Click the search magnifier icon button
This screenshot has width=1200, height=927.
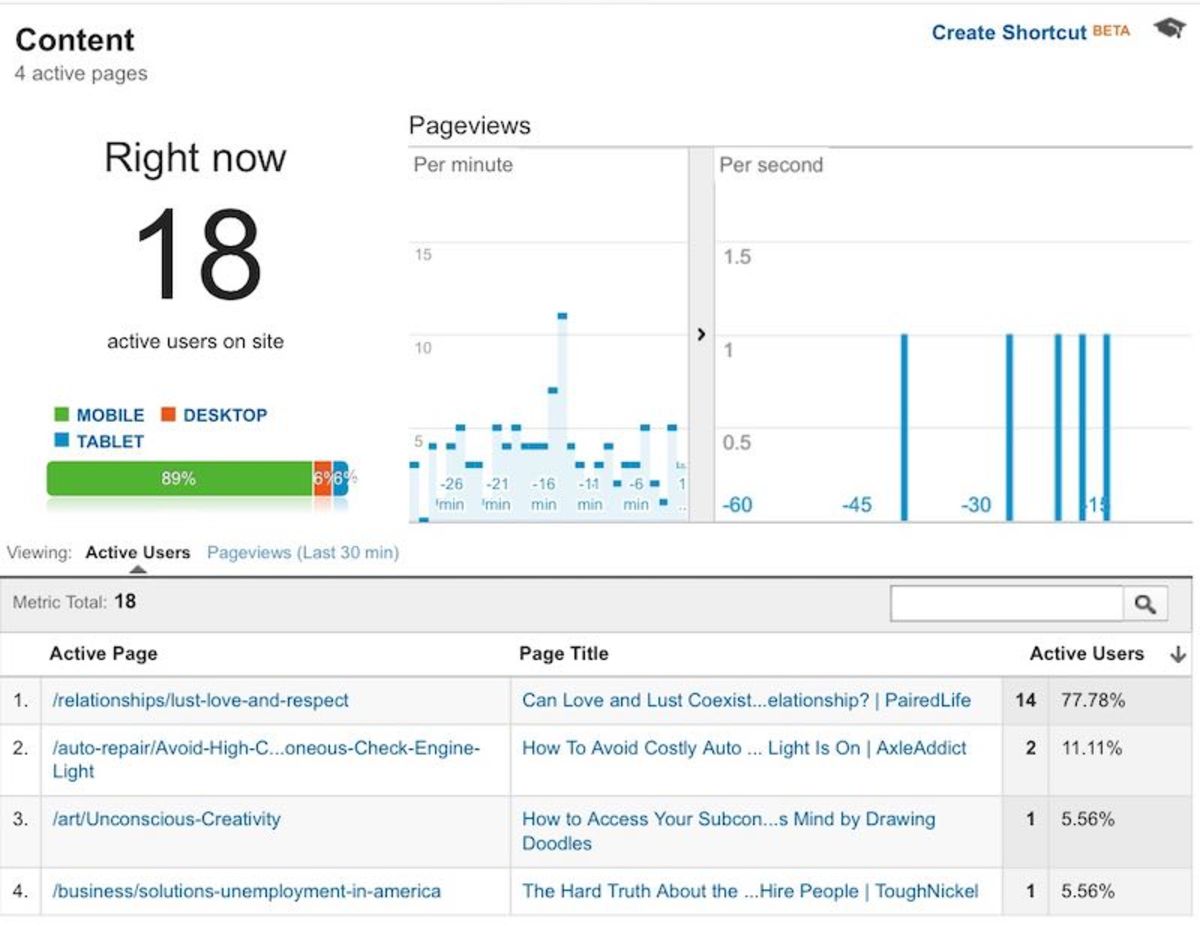(1145, 604)
